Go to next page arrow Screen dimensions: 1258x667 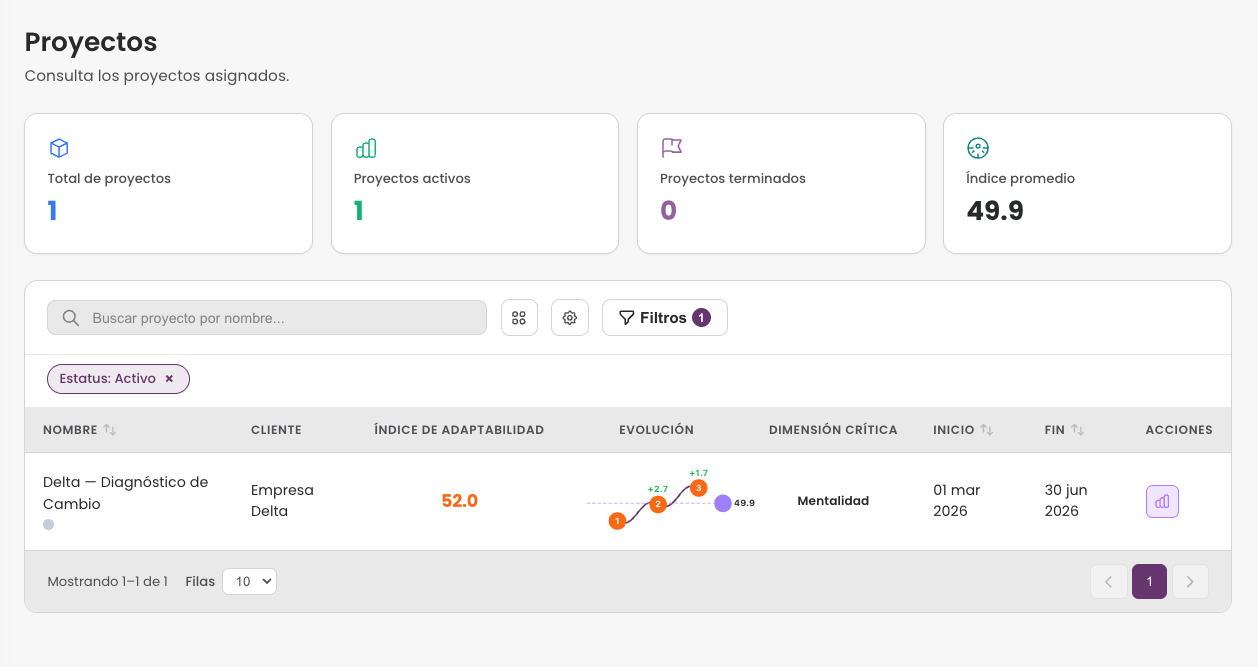point(1190,582)
